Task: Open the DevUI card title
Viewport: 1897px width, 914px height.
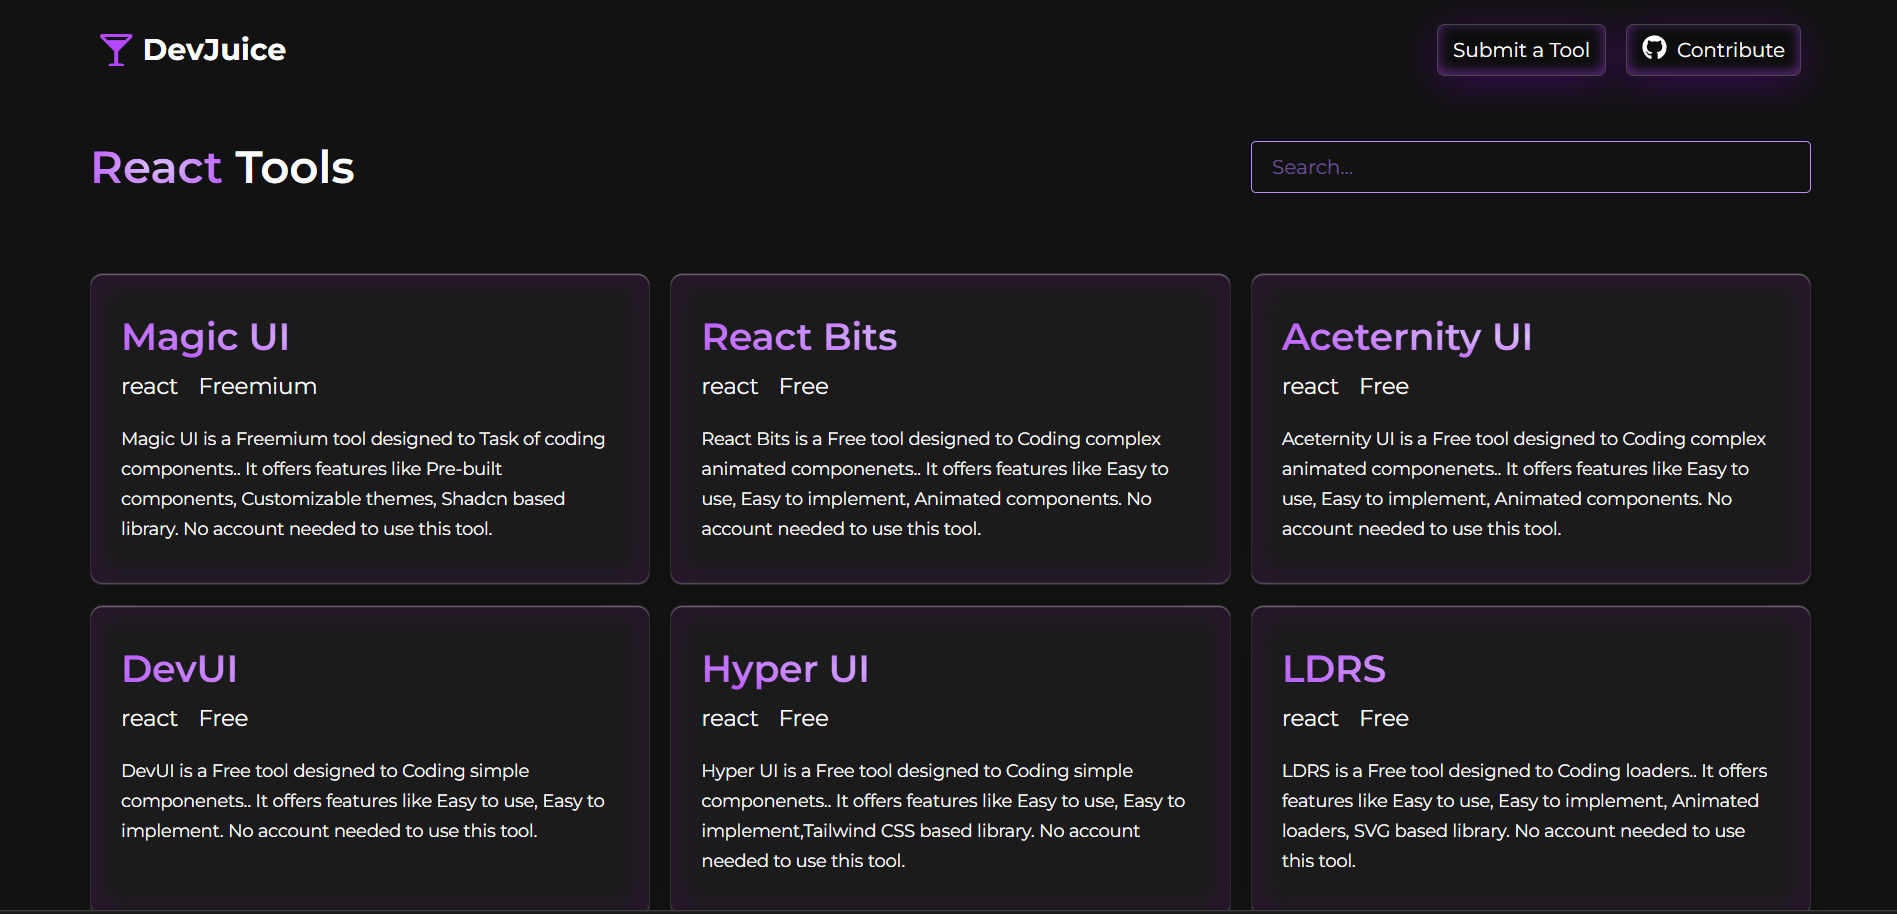Action: [180, 669]
